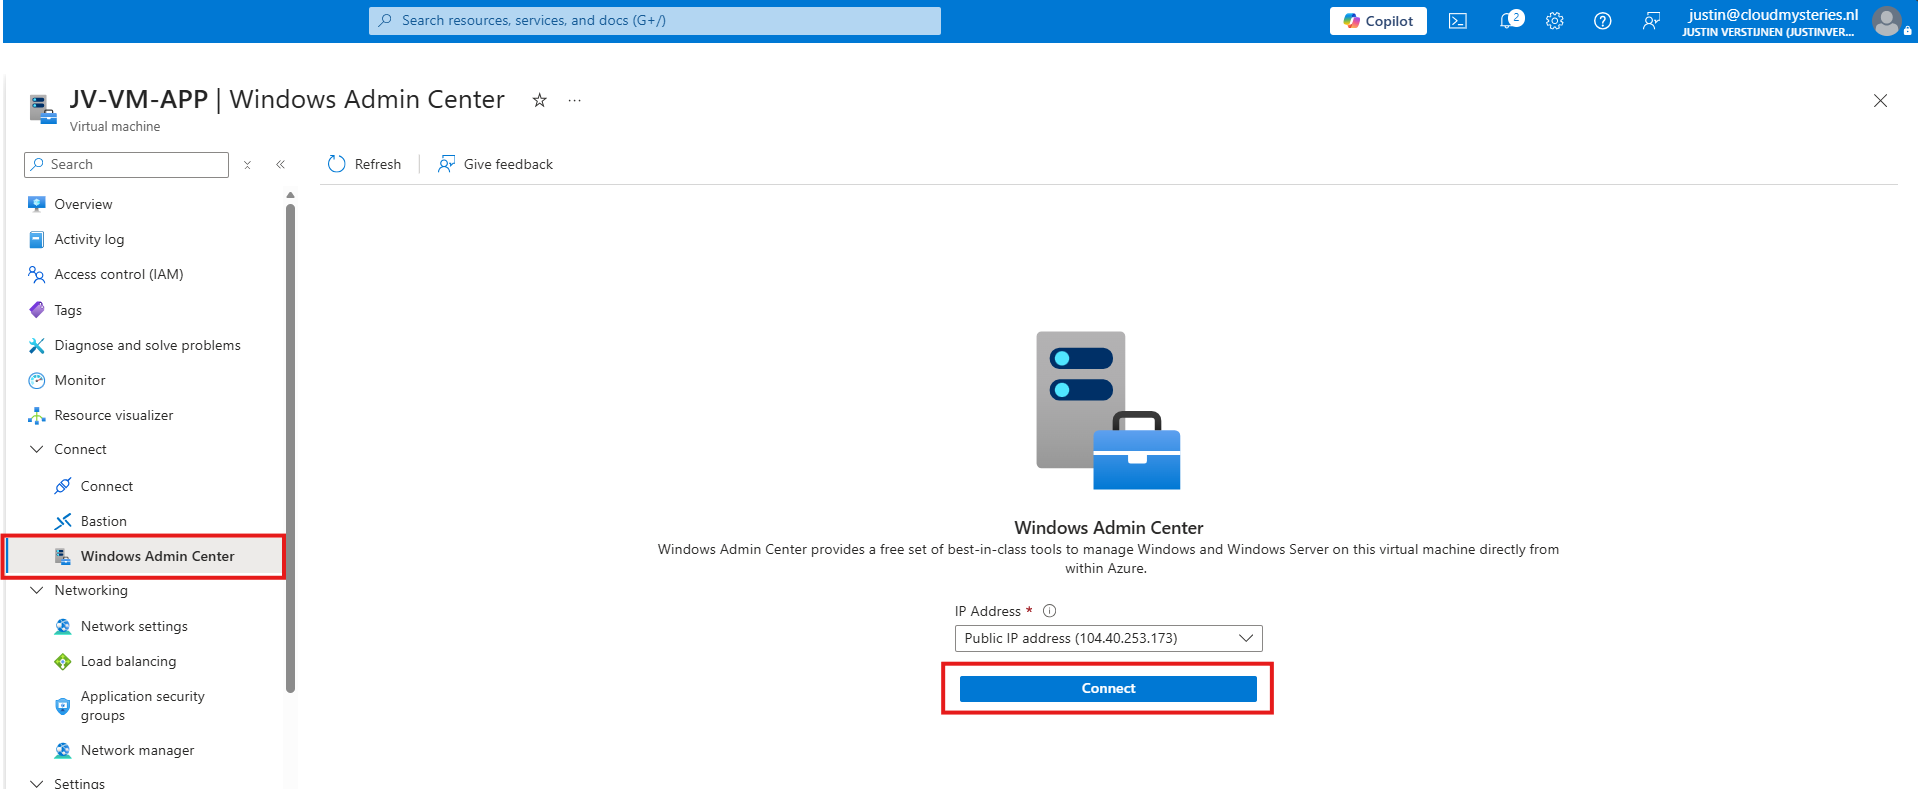Click the Application security groups shield icon
Image resolution: width=1918 pixels, height=789 pixels.
[63, 706]
